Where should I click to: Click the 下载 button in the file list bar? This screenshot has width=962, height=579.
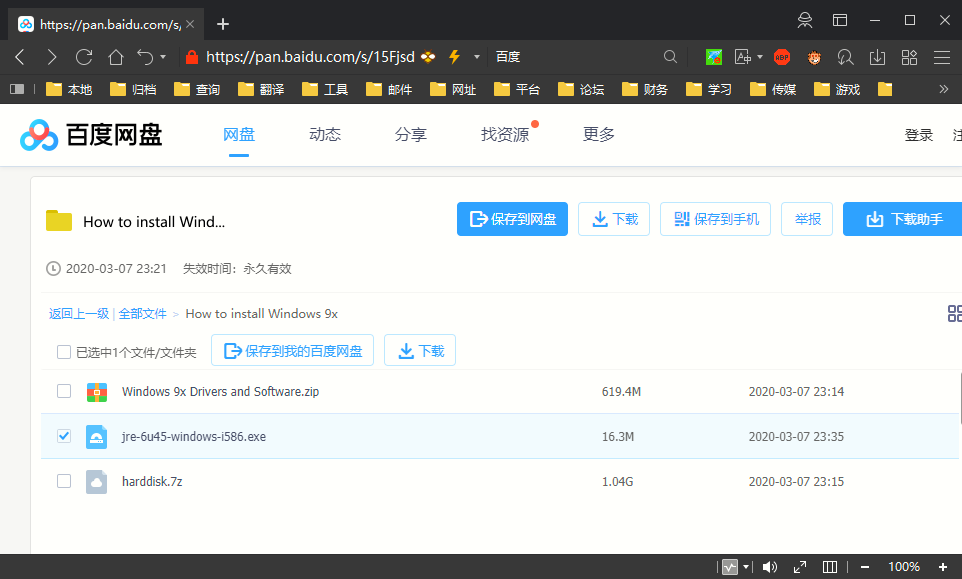pyautogui.click(x=420, y=350)
